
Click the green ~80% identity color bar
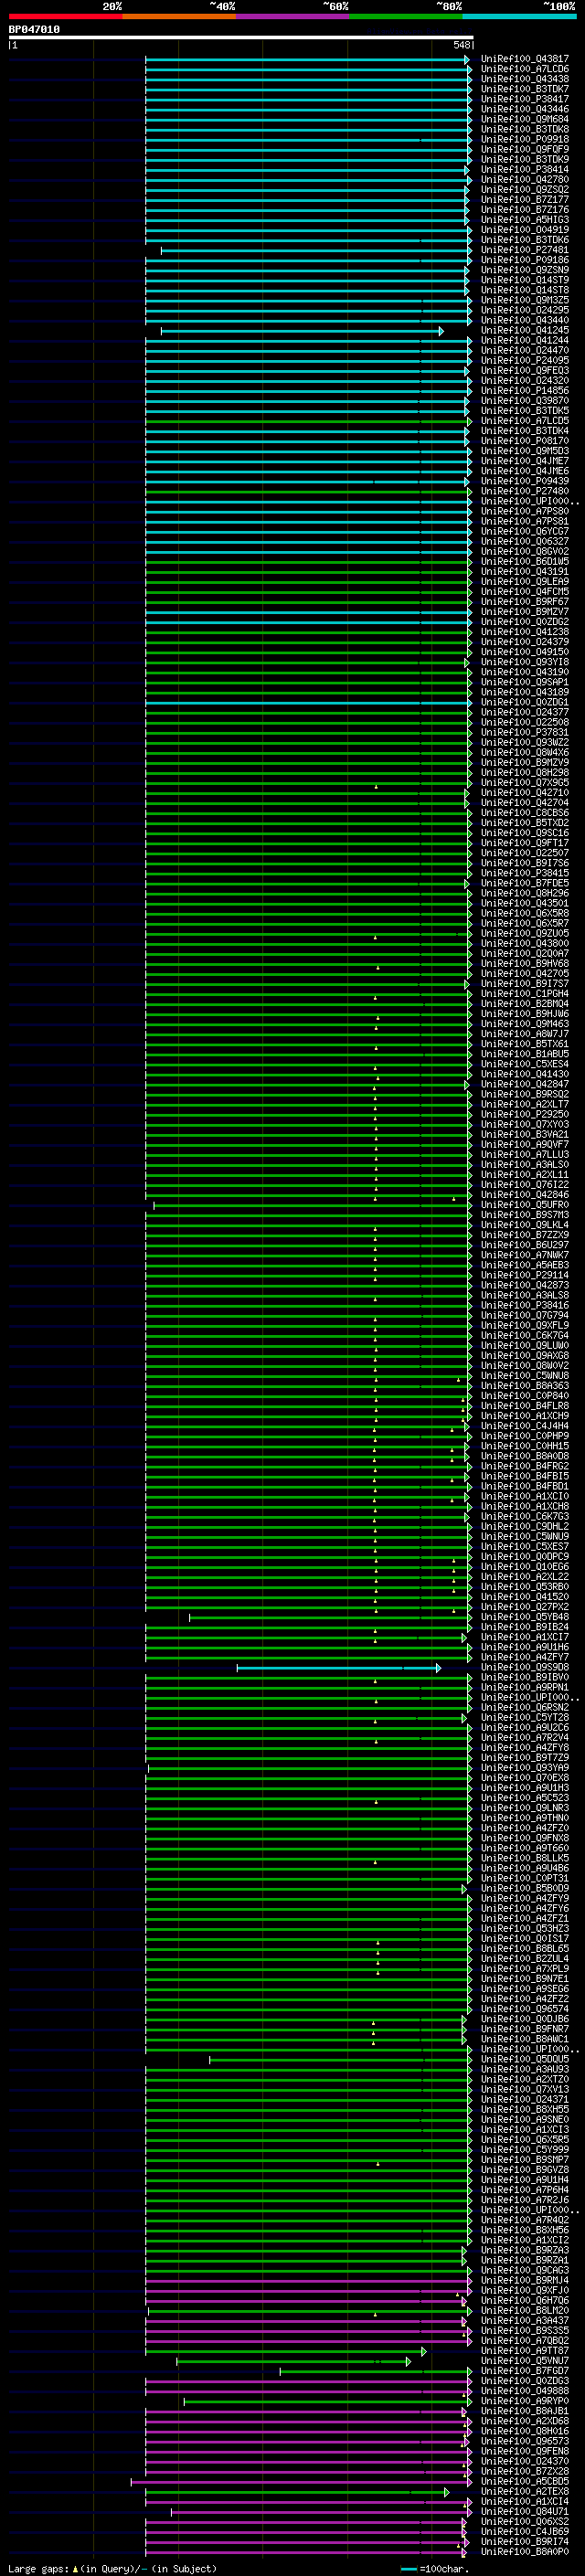pyautogui.click(x=406, y=16)
